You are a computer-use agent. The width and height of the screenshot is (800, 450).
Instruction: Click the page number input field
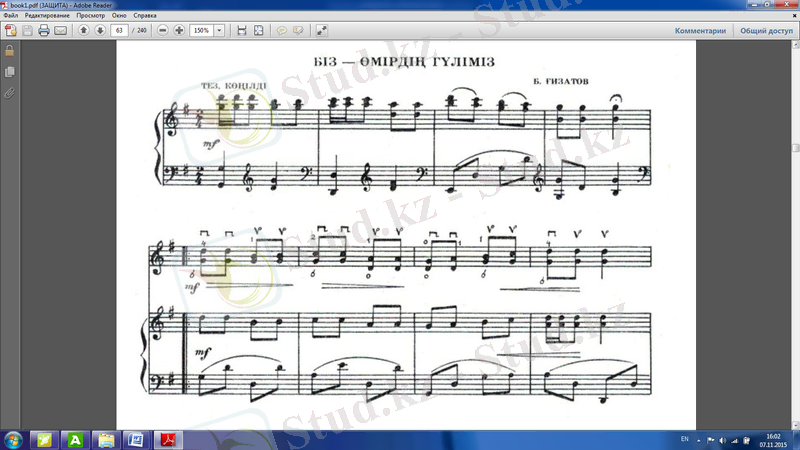pos(121,31)
